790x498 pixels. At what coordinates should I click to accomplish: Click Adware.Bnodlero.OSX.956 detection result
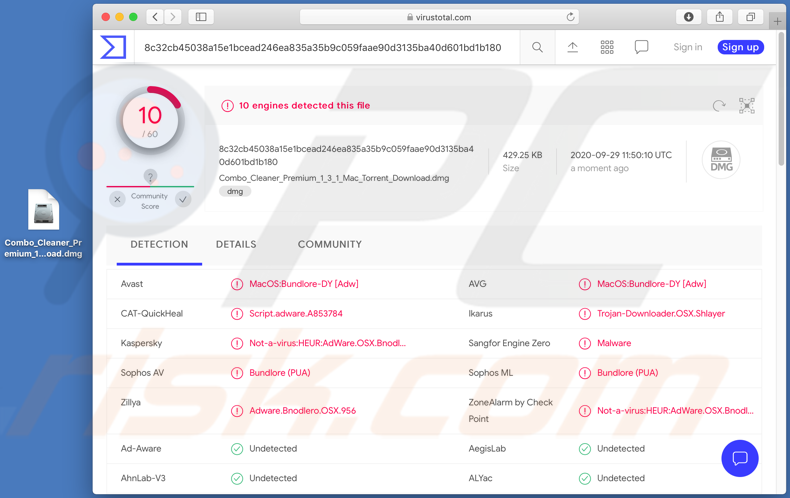(302, 411)
